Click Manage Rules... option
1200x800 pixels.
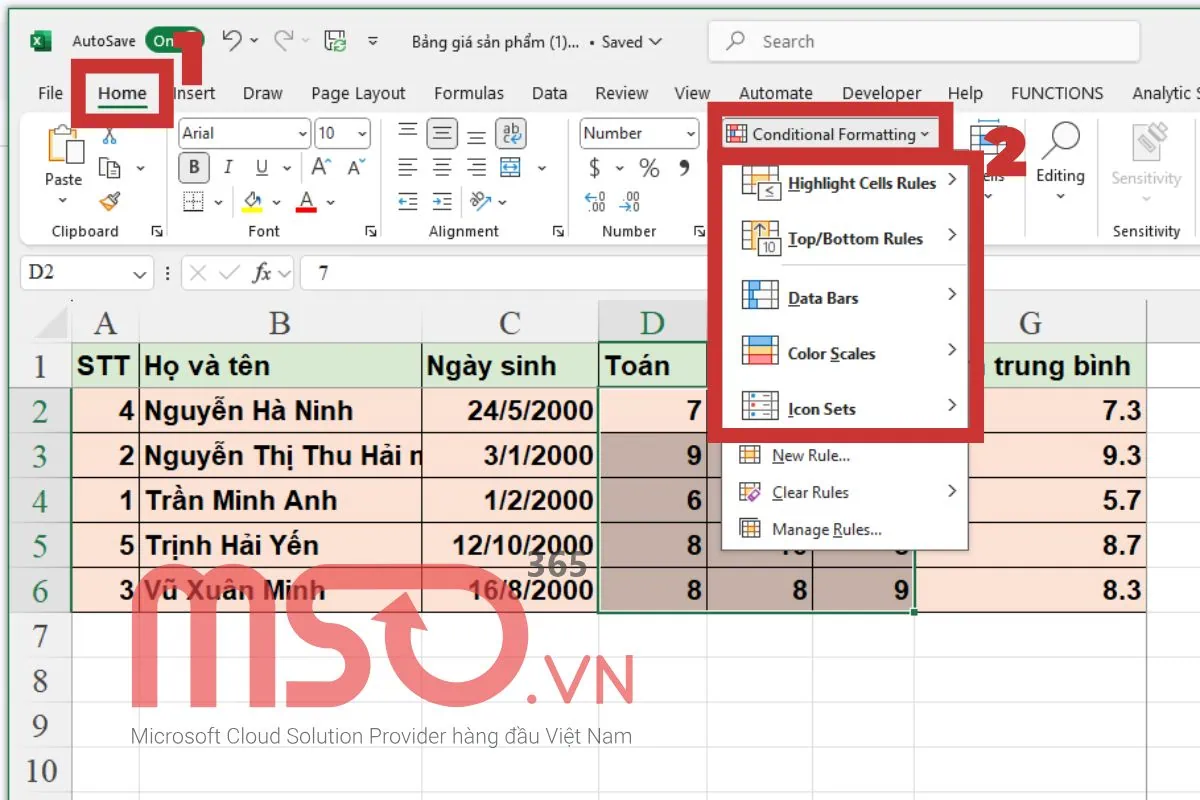coord(826,530)
